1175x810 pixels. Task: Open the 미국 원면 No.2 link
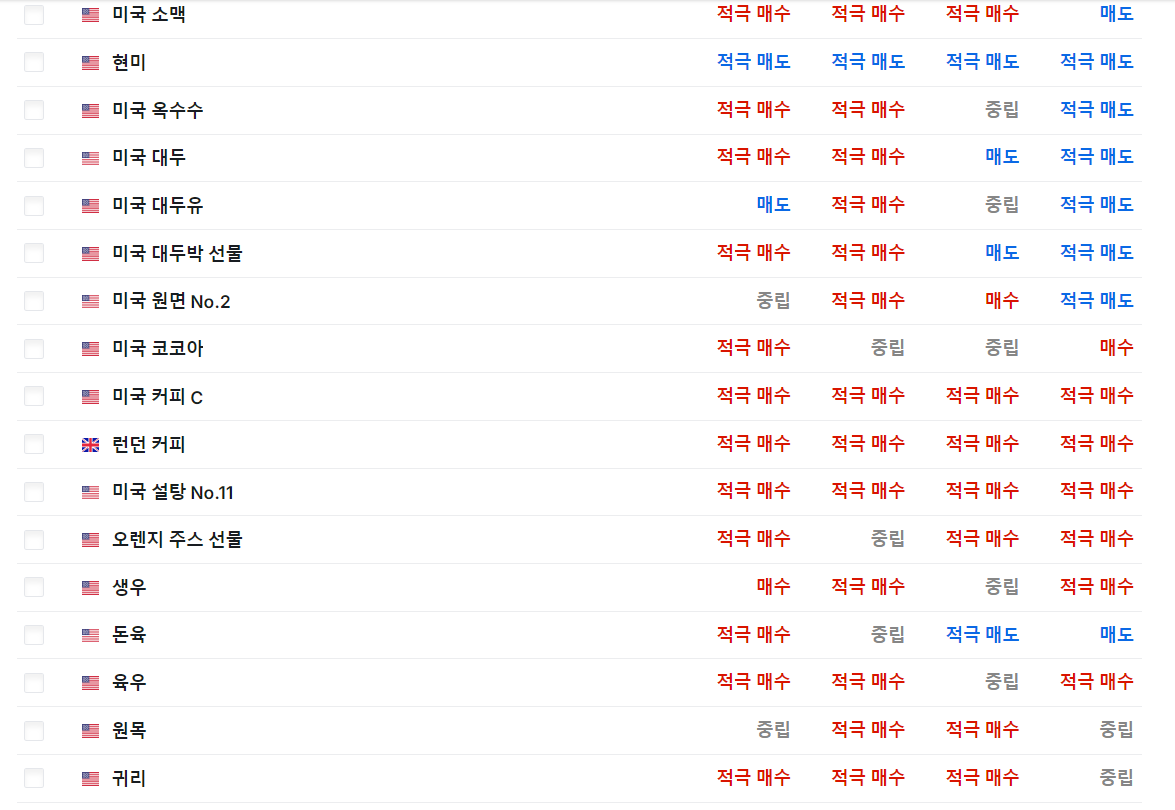(171, 301)
